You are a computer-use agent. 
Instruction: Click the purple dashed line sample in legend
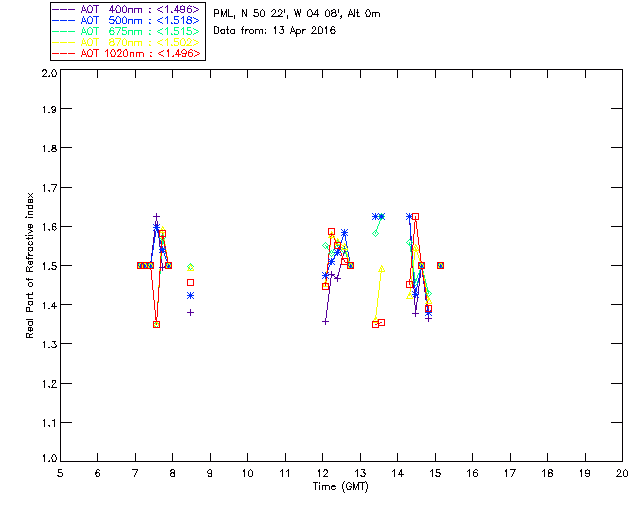click(64, 9)
